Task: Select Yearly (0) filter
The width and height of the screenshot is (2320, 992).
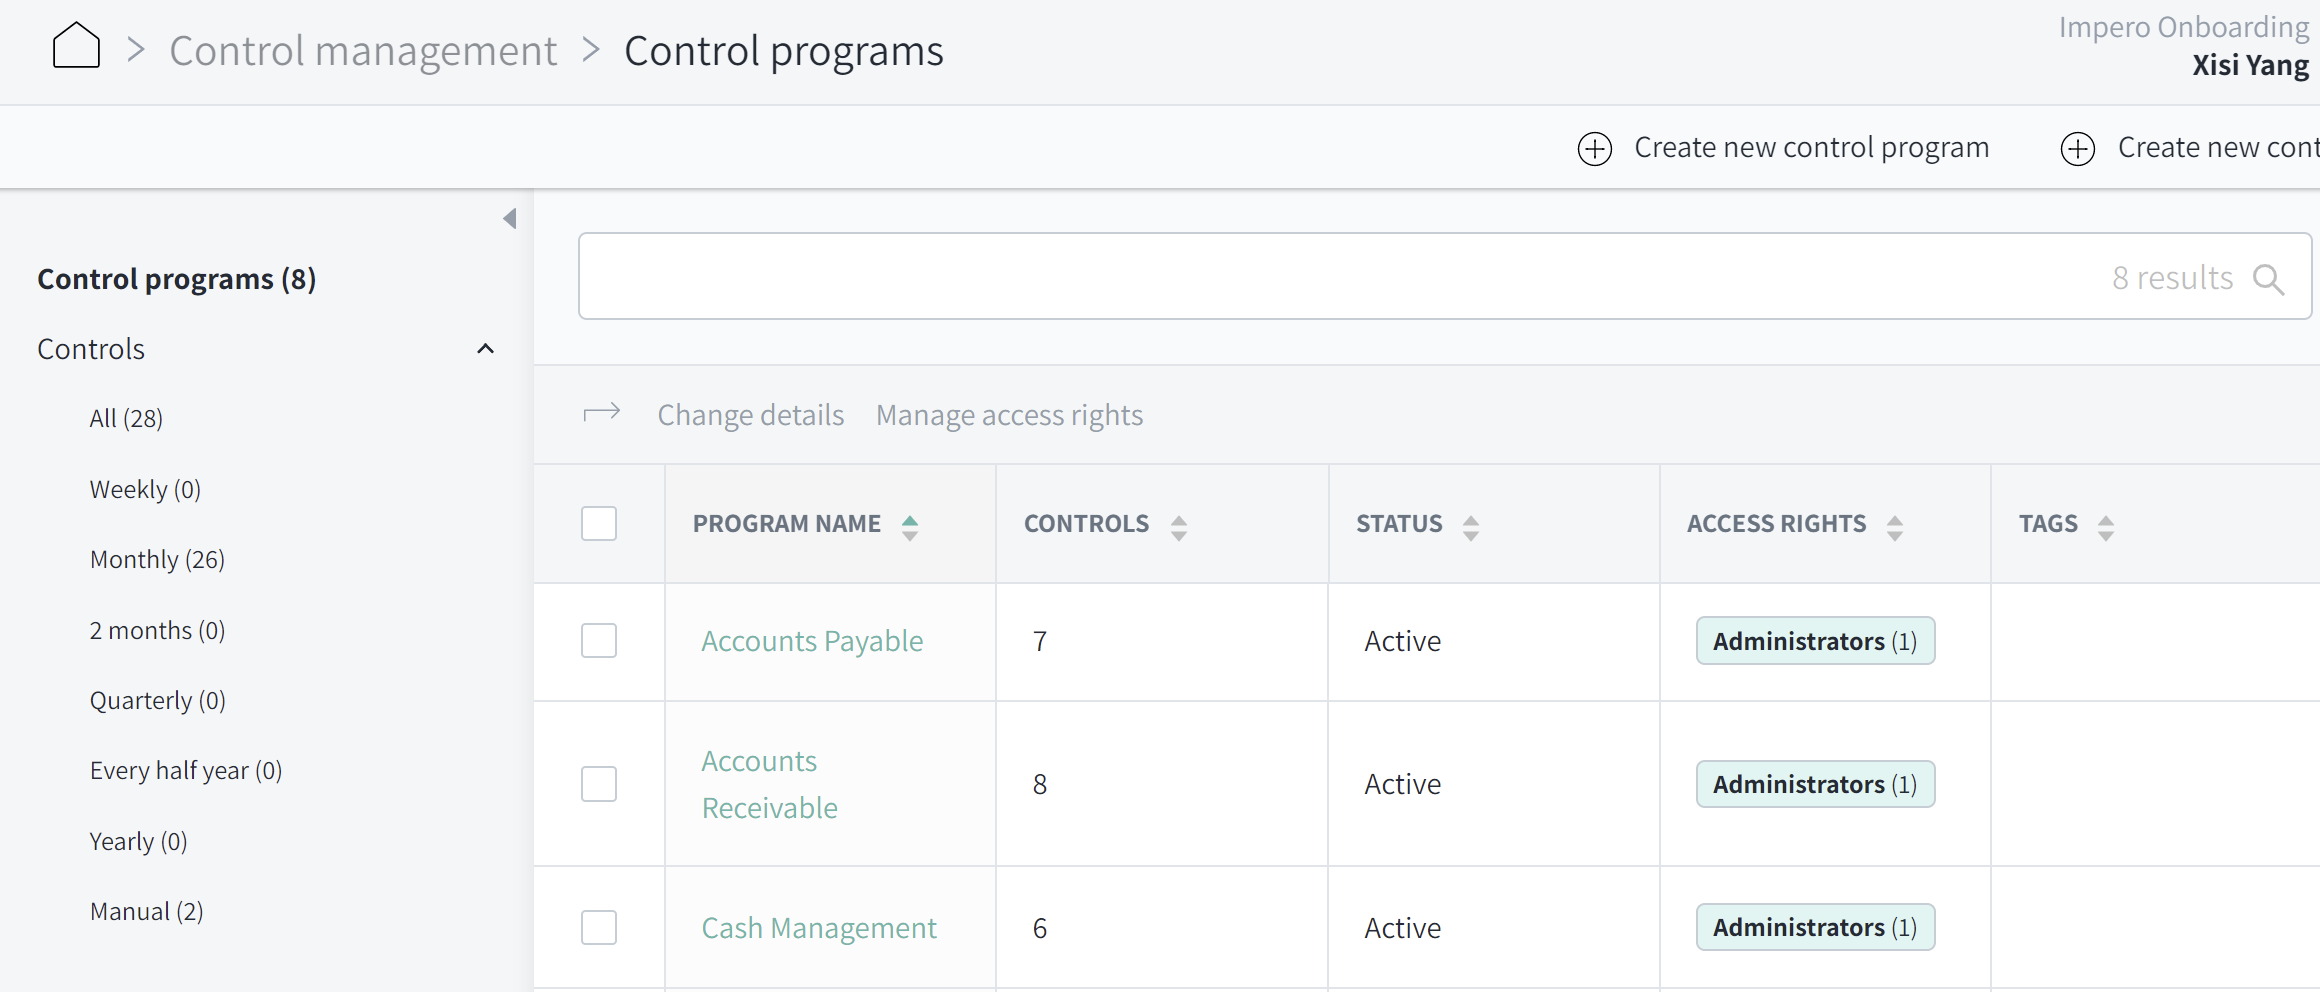Action: pos(138,841)
